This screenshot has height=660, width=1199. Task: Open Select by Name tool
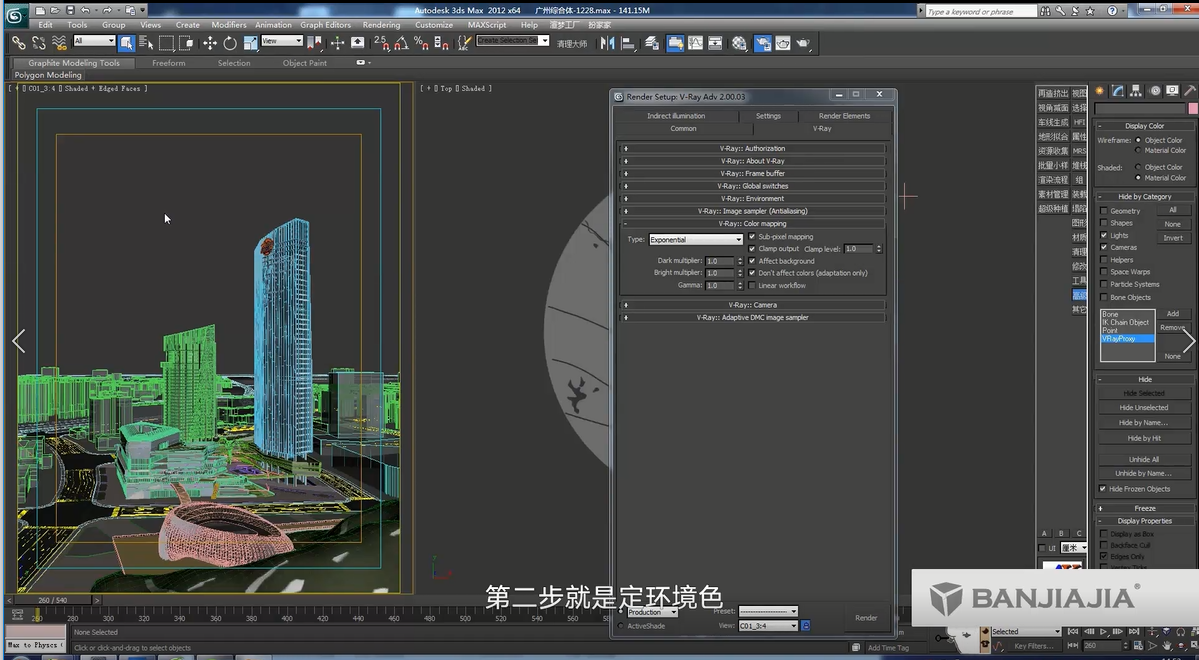[x=145, y=43]
